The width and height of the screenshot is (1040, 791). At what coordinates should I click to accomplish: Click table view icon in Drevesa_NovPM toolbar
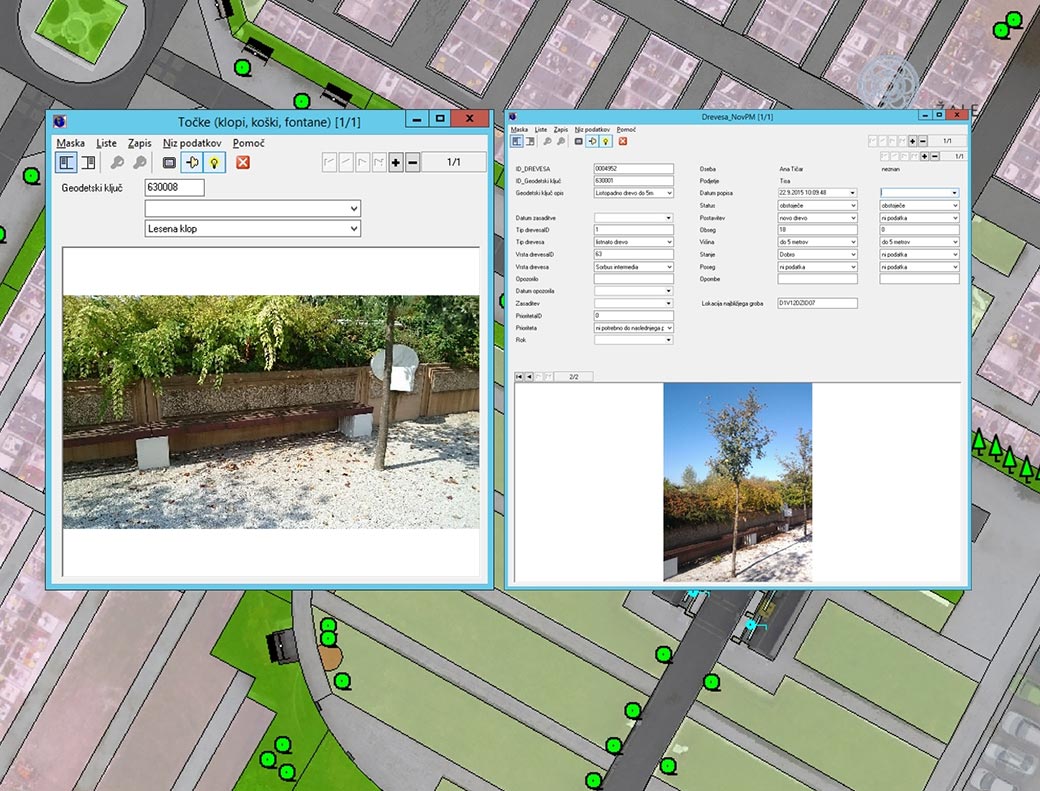click(x=530, y=142)
